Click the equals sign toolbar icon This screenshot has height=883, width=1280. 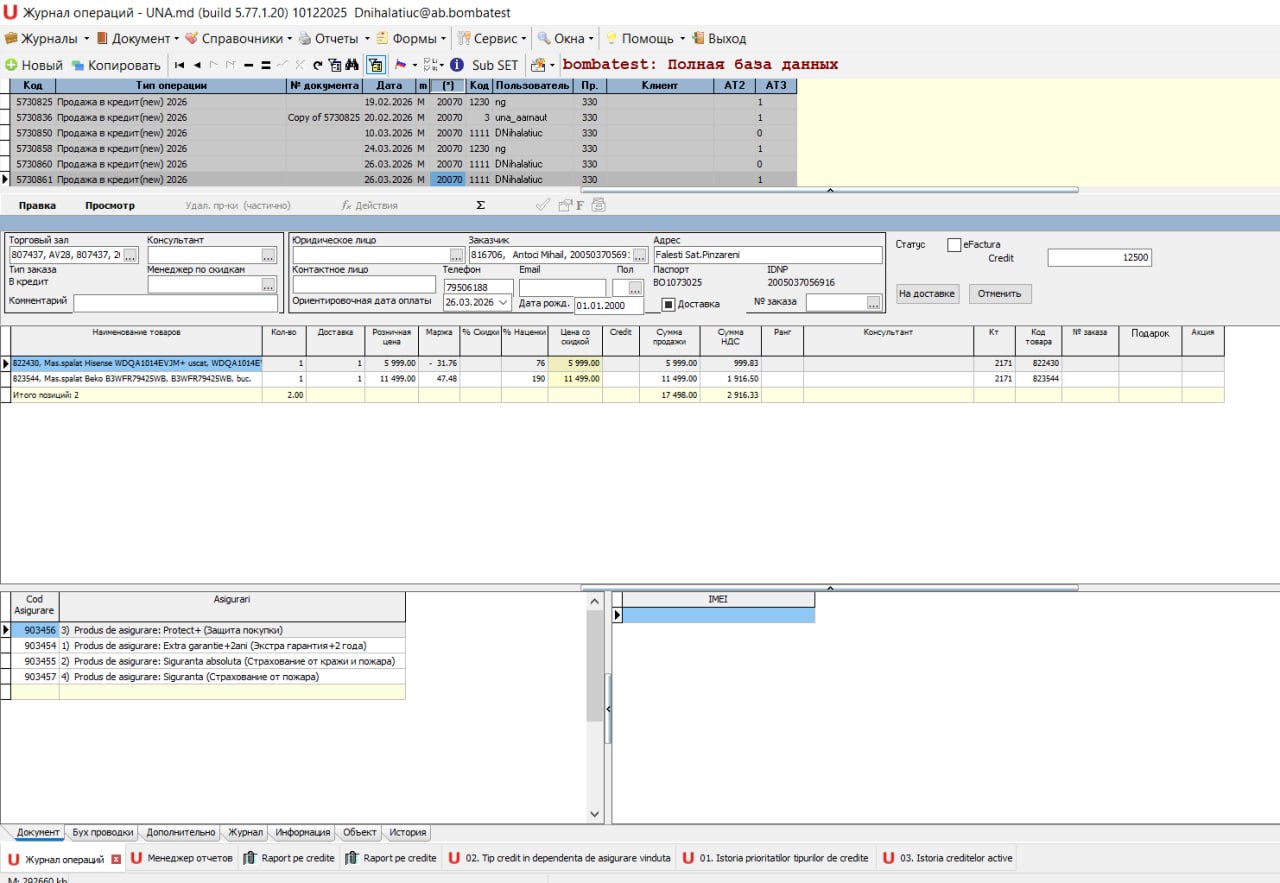266,65
